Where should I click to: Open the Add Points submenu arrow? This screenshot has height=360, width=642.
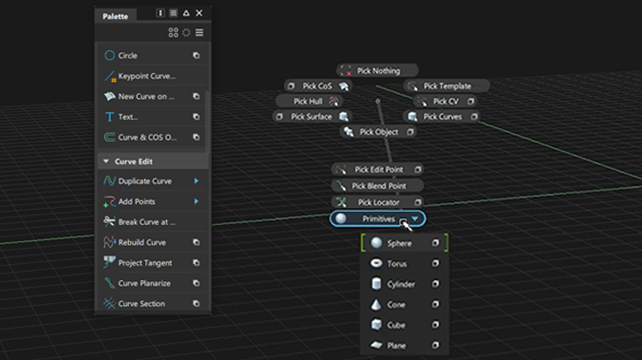point(196,201)
